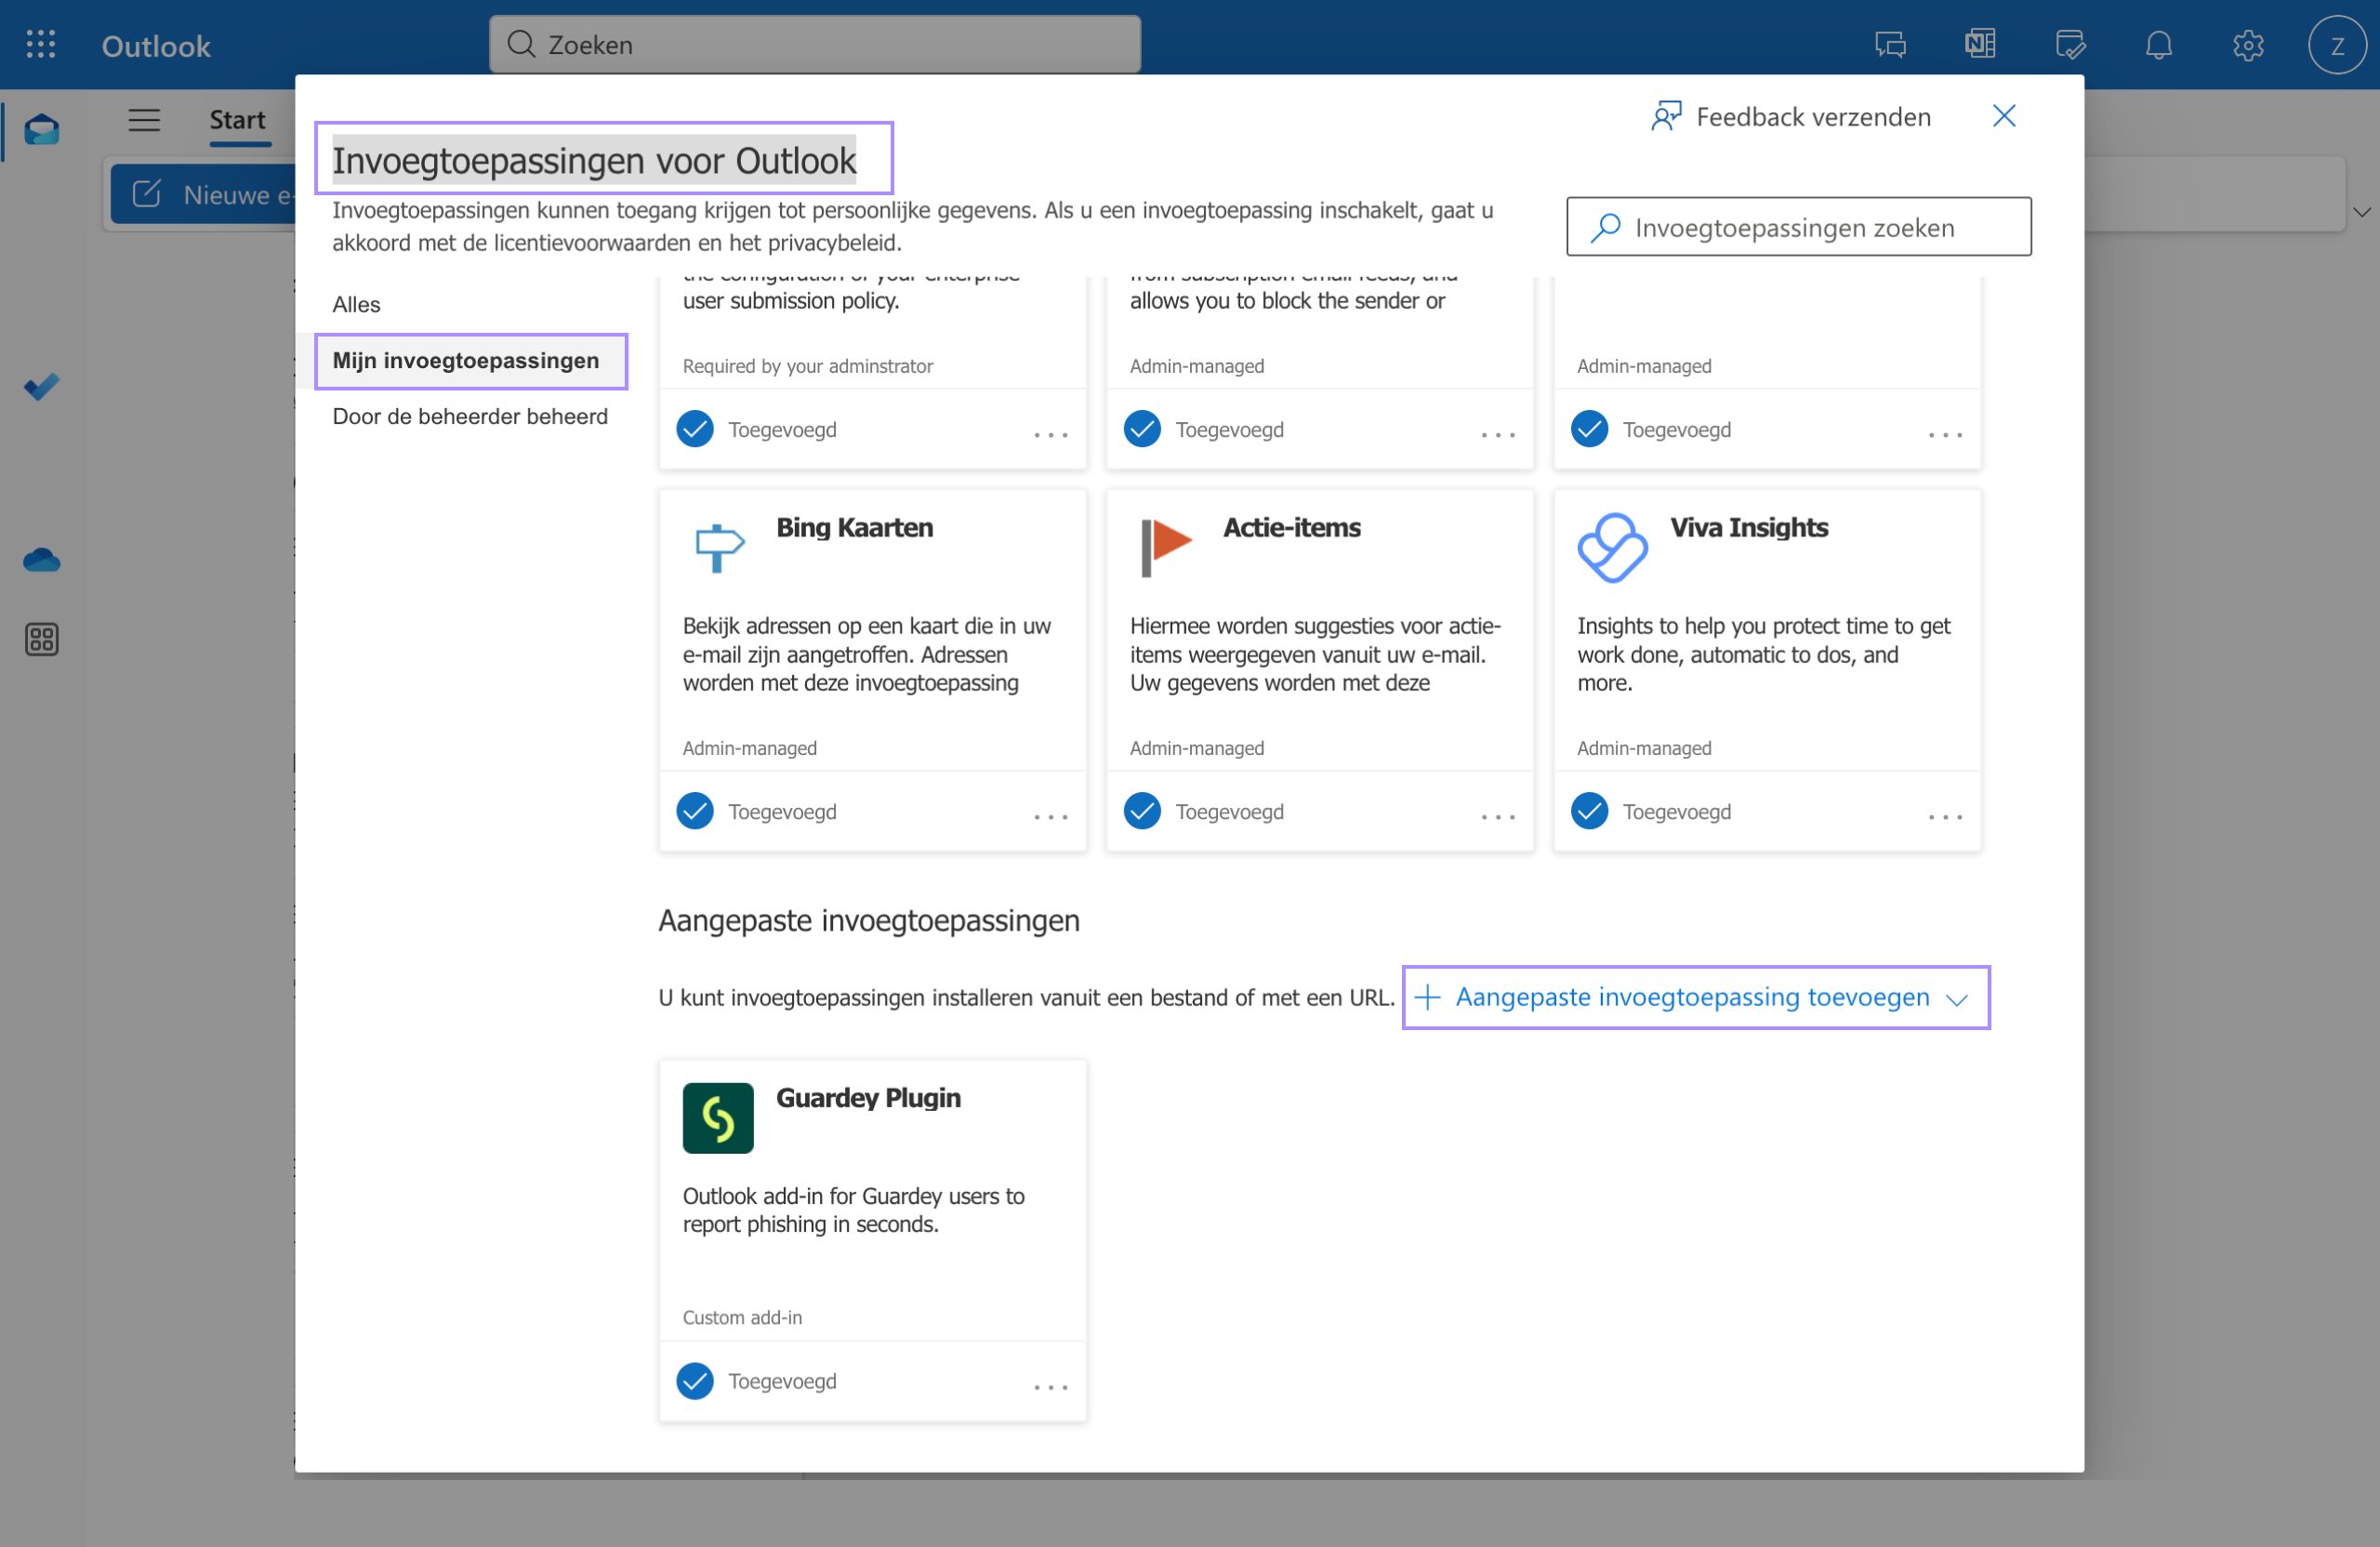Open the notifications bell
2380x1547 pixels.
(2158, 45)
